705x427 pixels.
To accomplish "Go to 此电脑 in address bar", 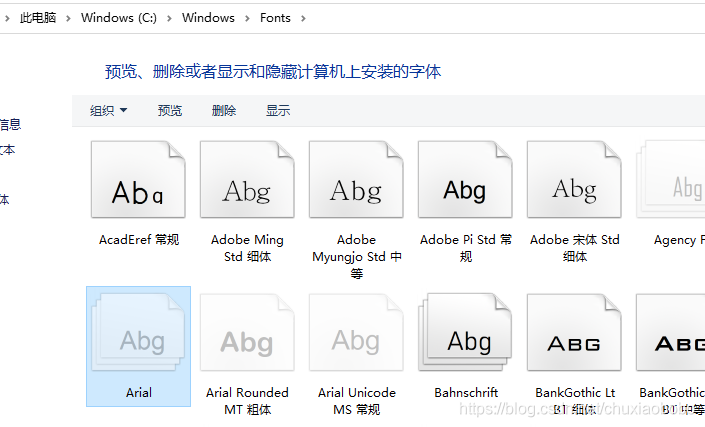I will point(38,18).
